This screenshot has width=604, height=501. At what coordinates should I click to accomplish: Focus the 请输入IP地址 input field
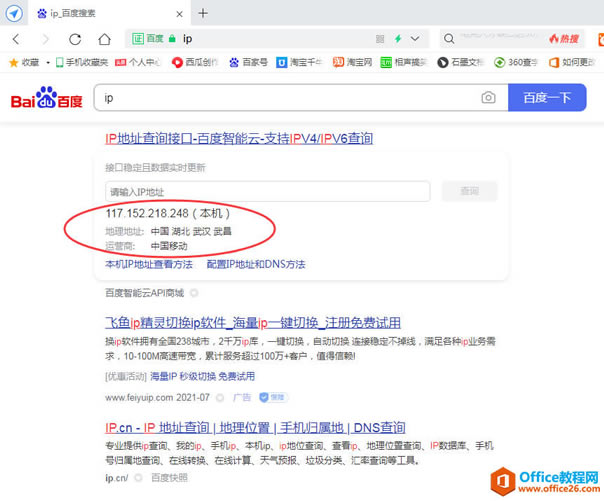(x=268, y=191)
